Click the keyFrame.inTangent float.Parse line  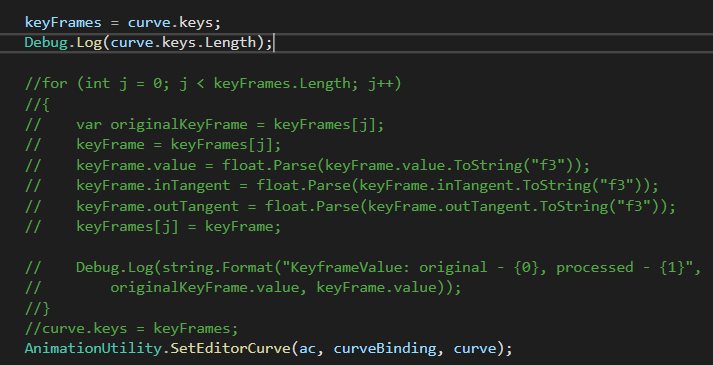click(341, 185)
